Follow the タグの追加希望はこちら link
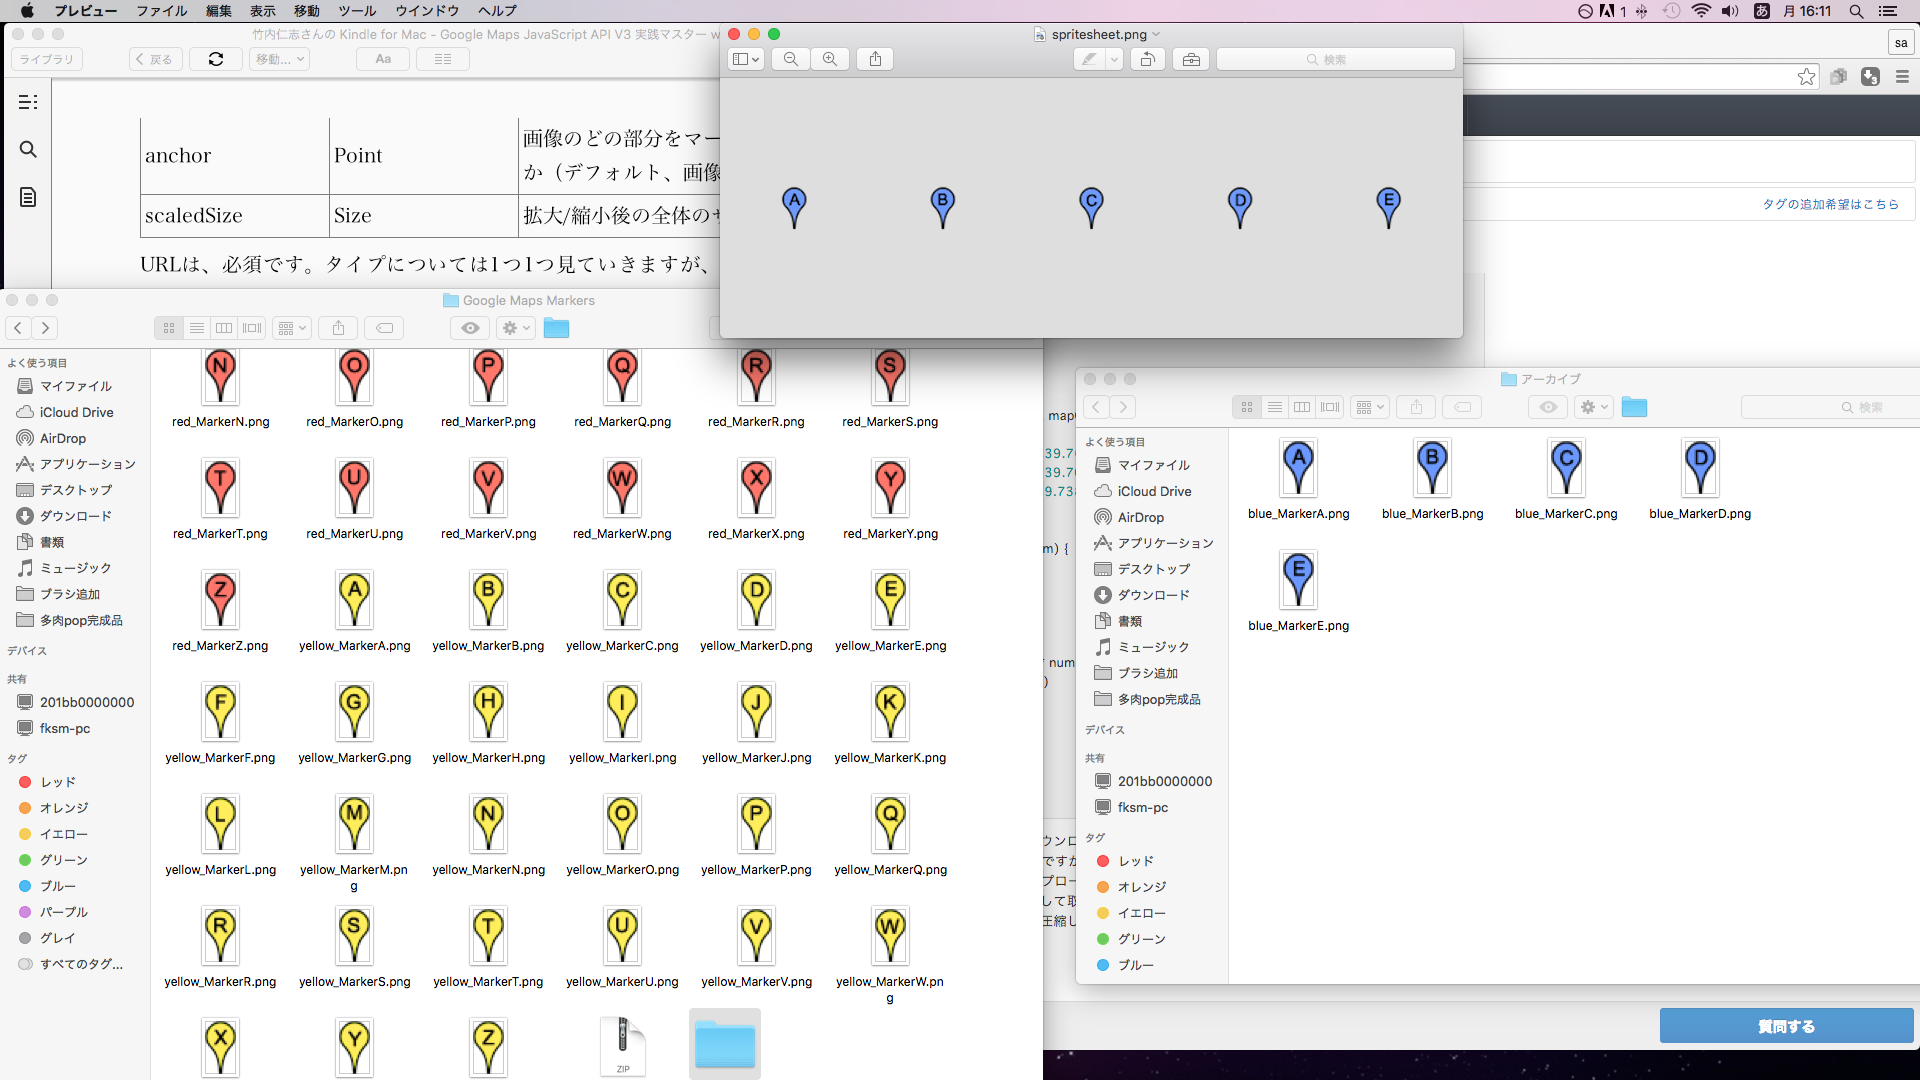1920x1080 pixels. pyautogui.click(x=1830, y=204)
